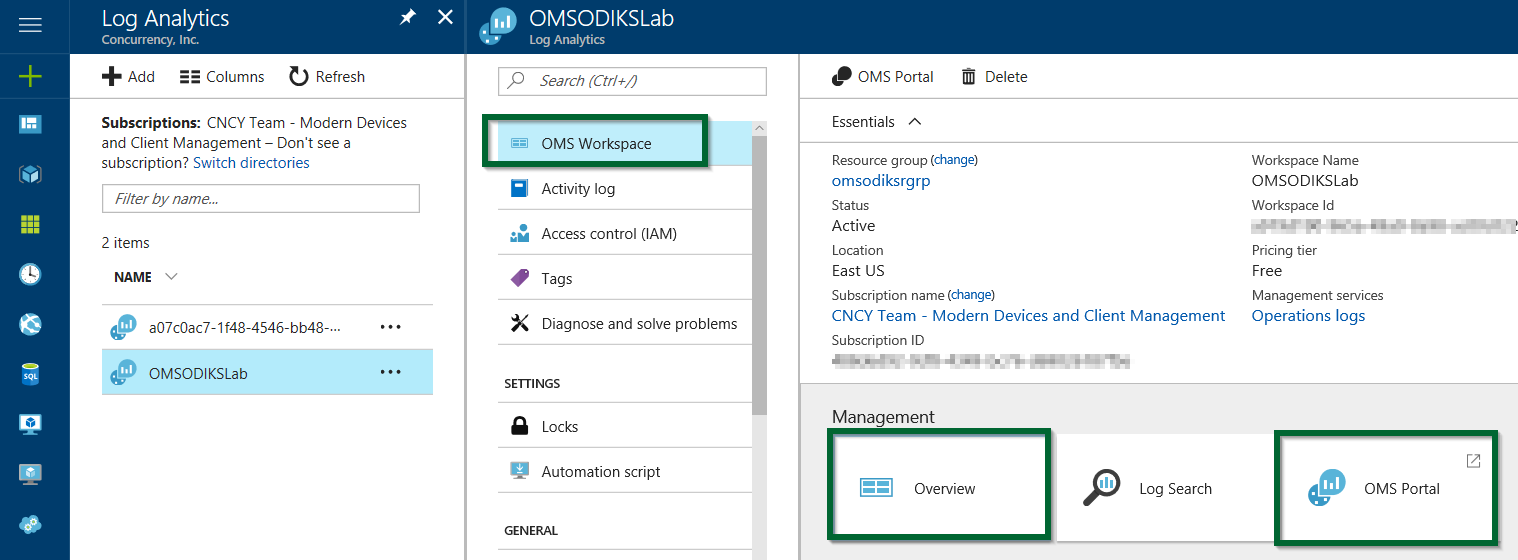Viewport: 1518px width, 560px height.
Task: Open All resources green grid icon
Action: (31, 224)
